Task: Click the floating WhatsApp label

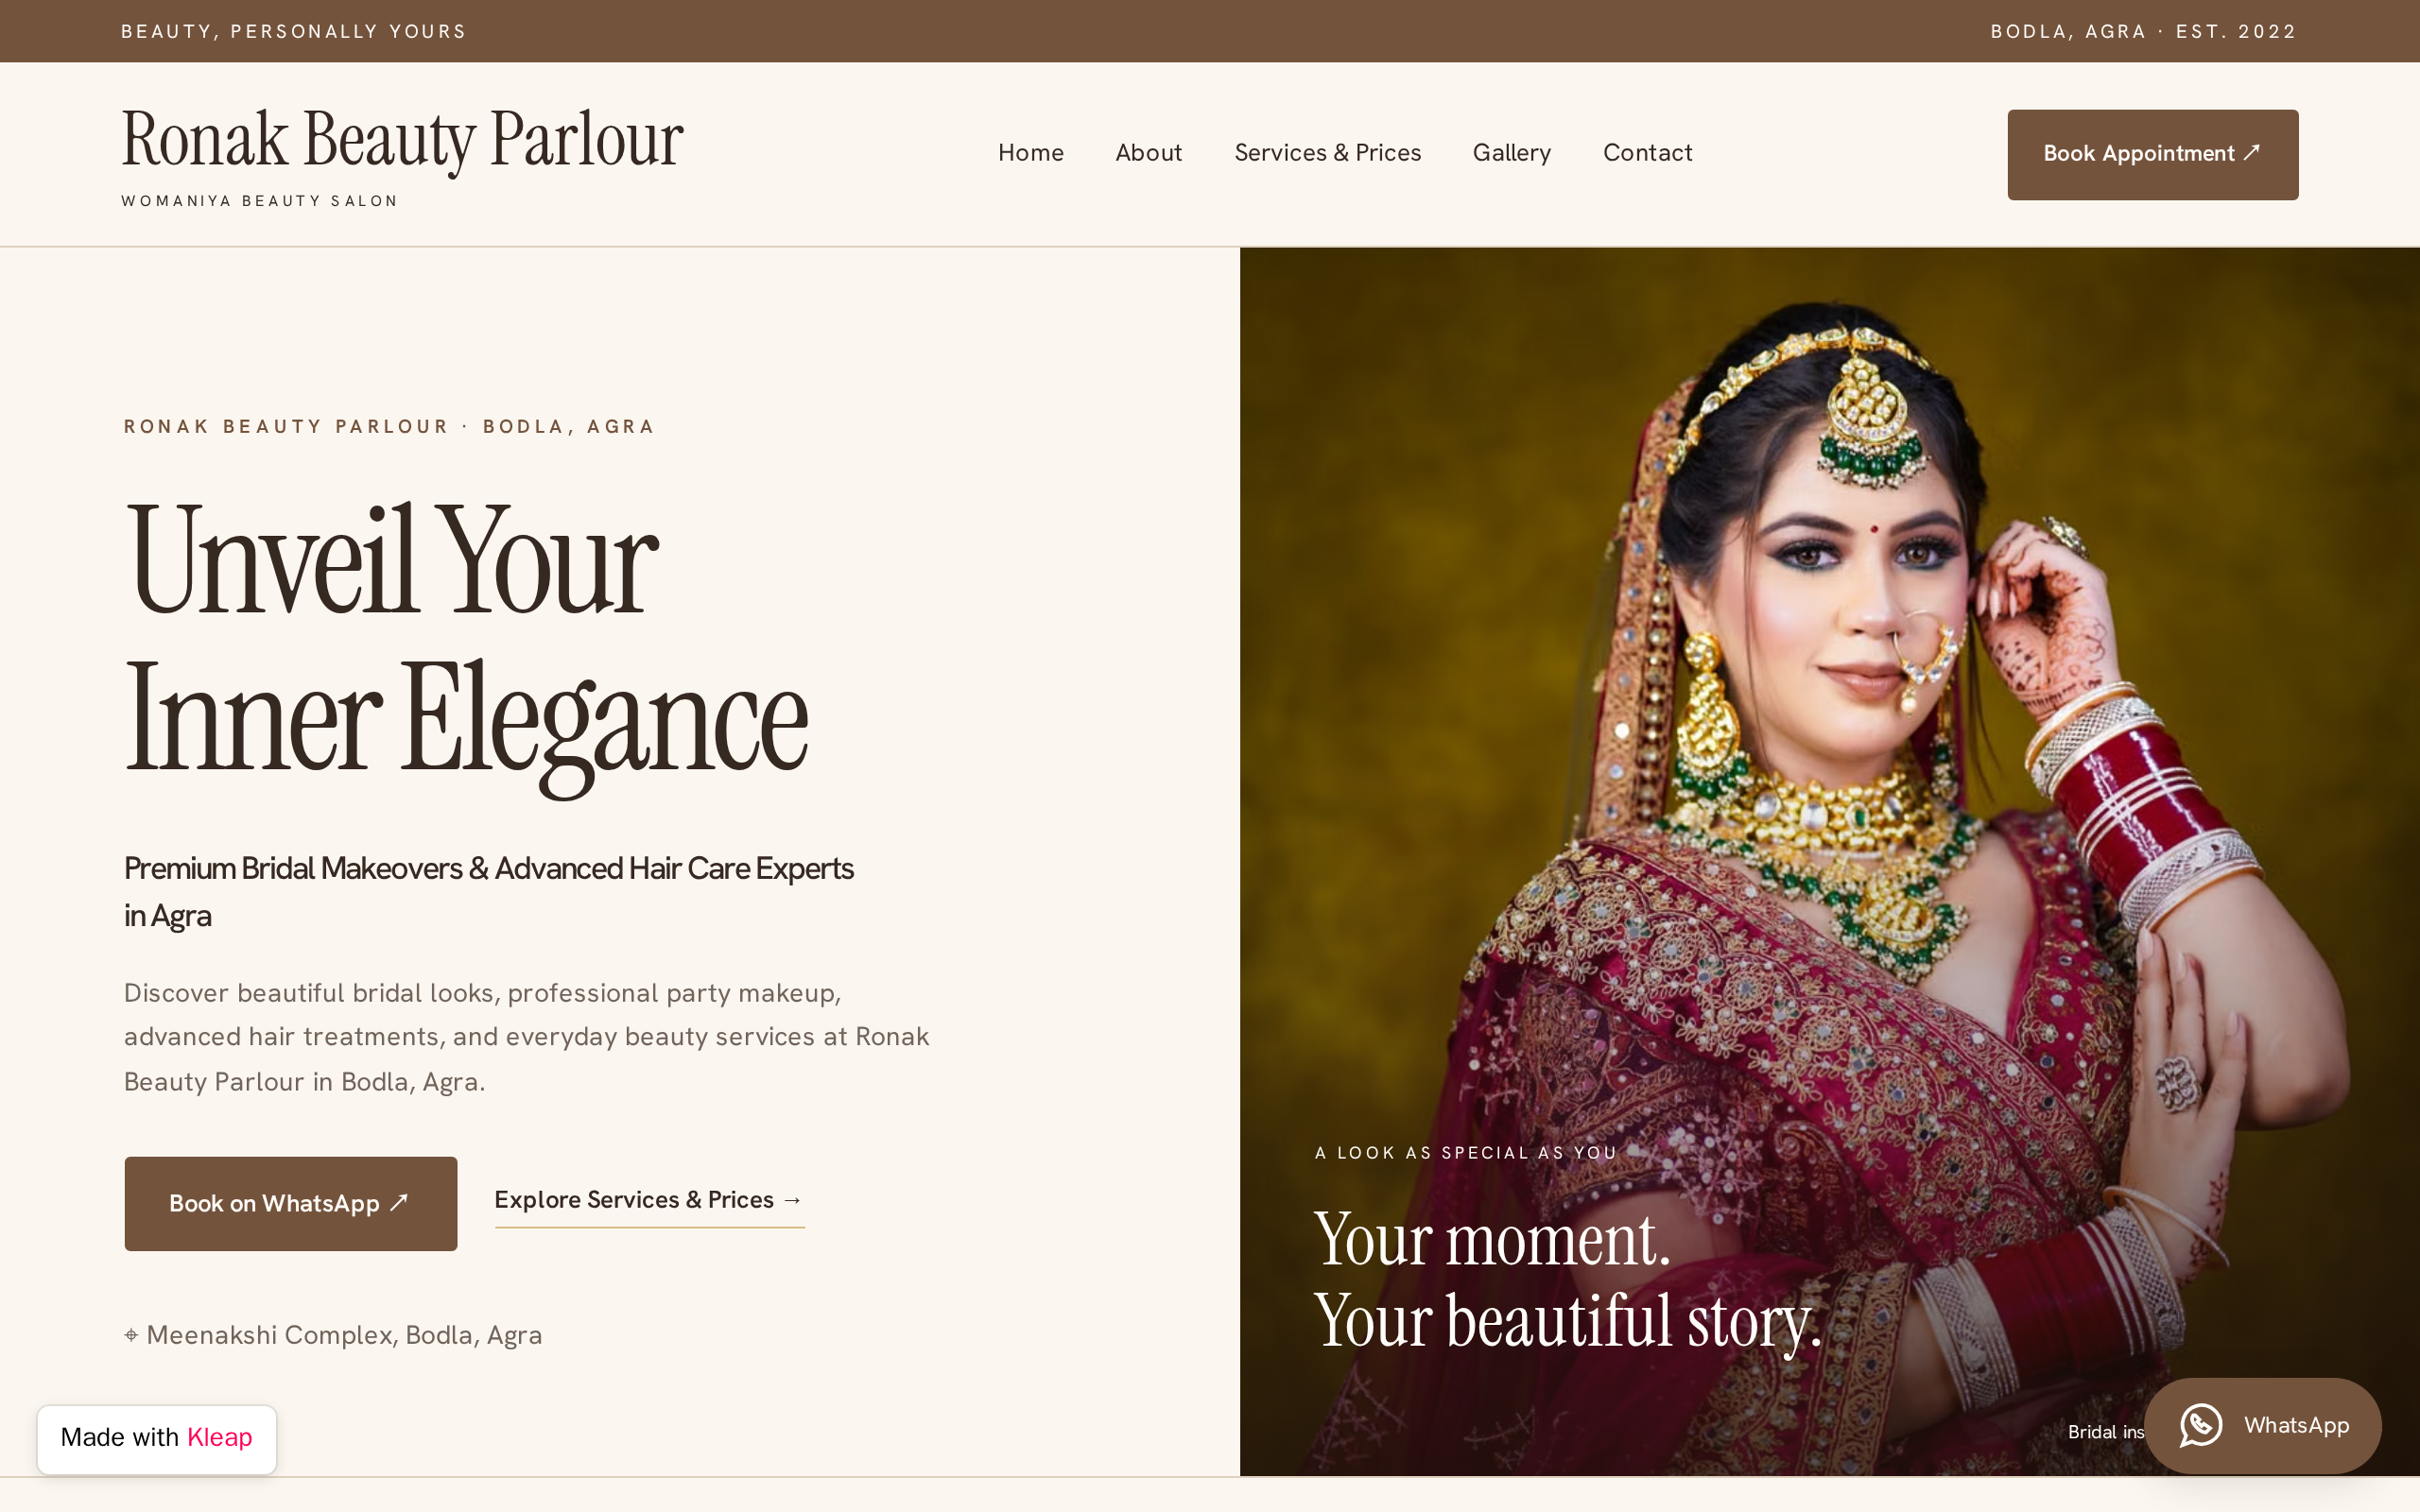Action: [x=2296, y=1425]
